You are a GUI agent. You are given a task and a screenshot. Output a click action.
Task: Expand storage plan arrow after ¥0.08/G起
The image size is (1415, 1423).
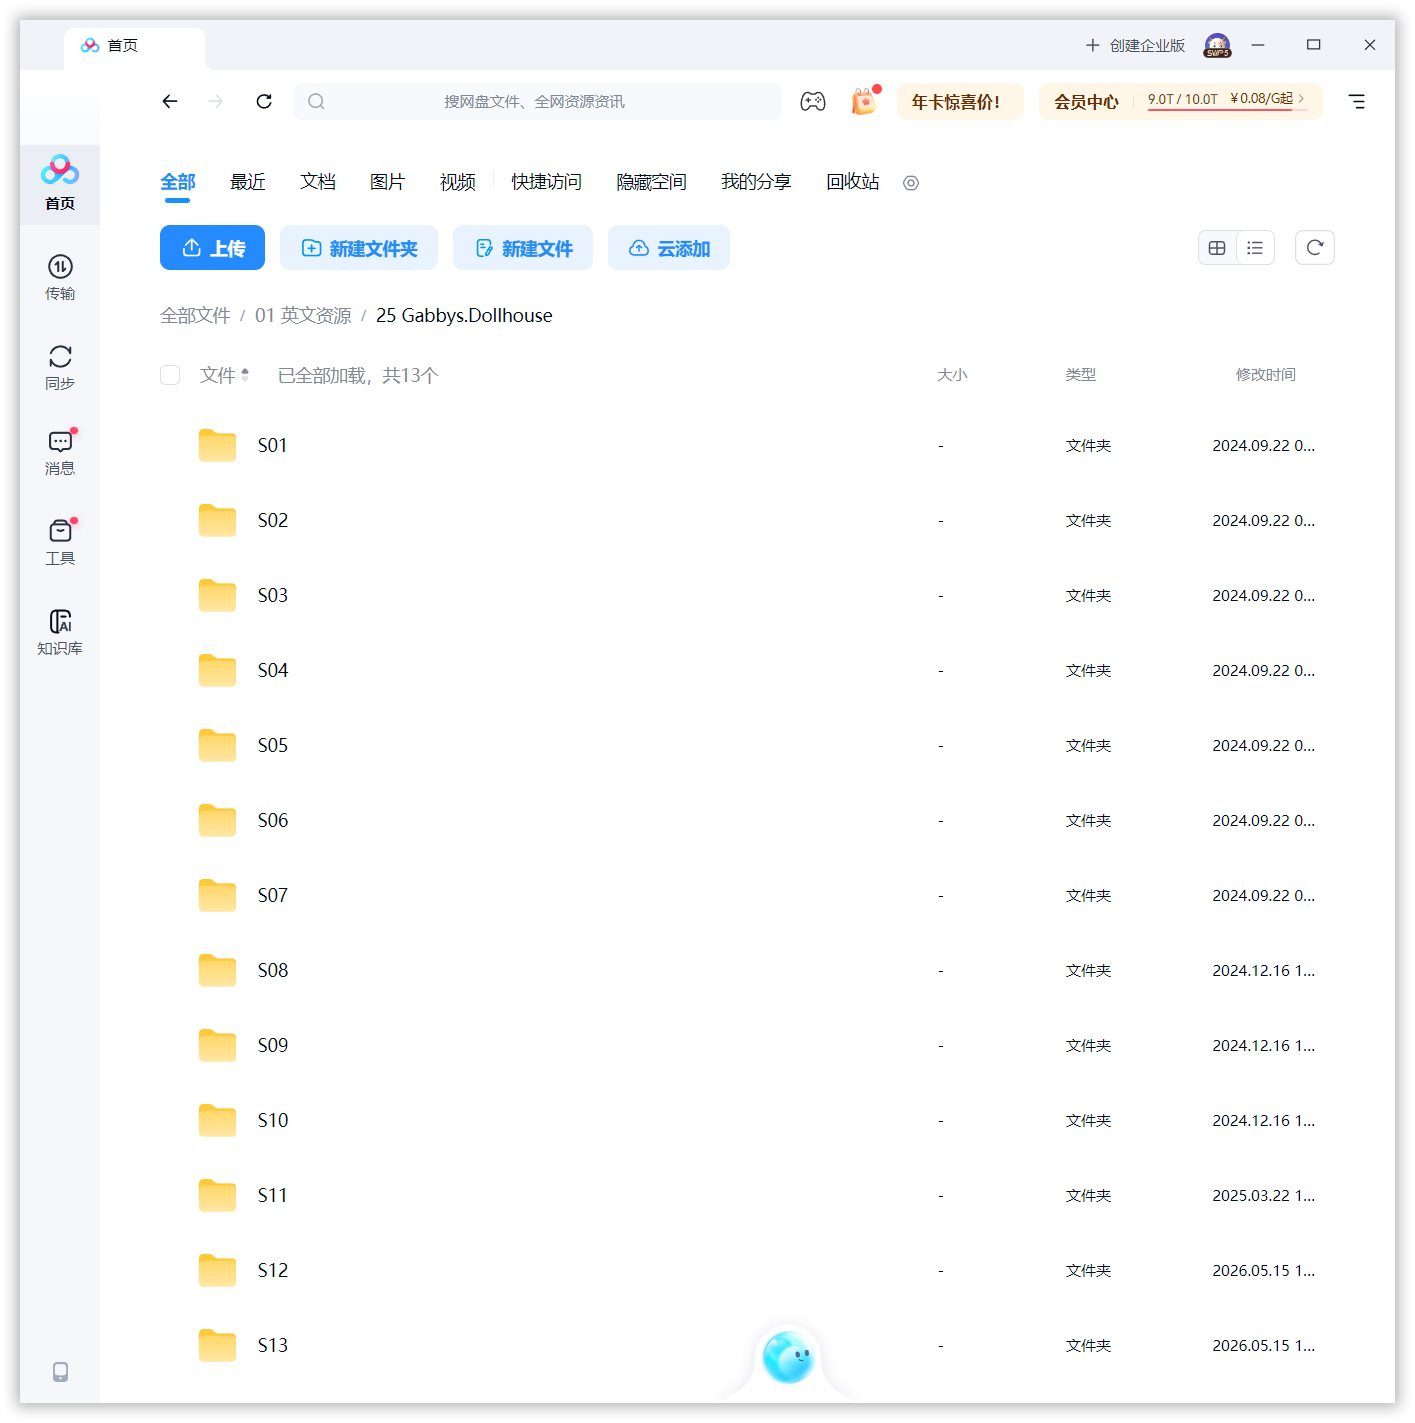[x=1301, y=98]
